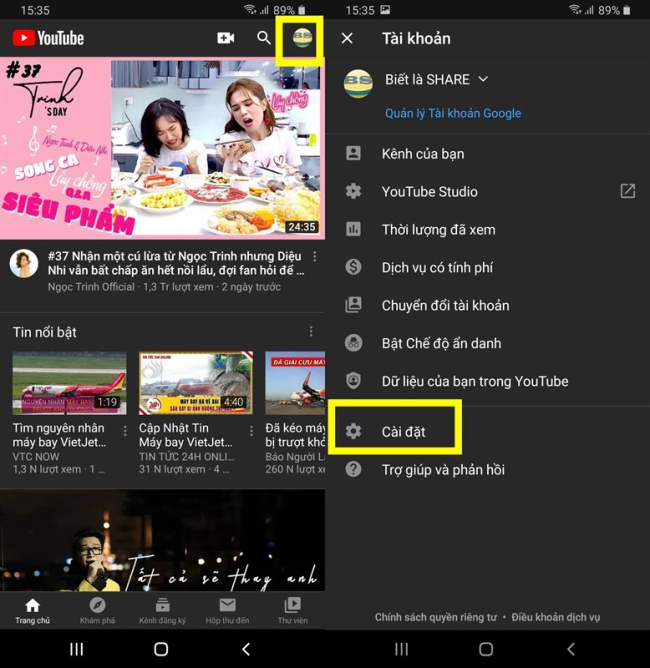Close the Tài khoản panel with X
The height and width of the screenshot is (668, 650).
click(x=347, y=38)
